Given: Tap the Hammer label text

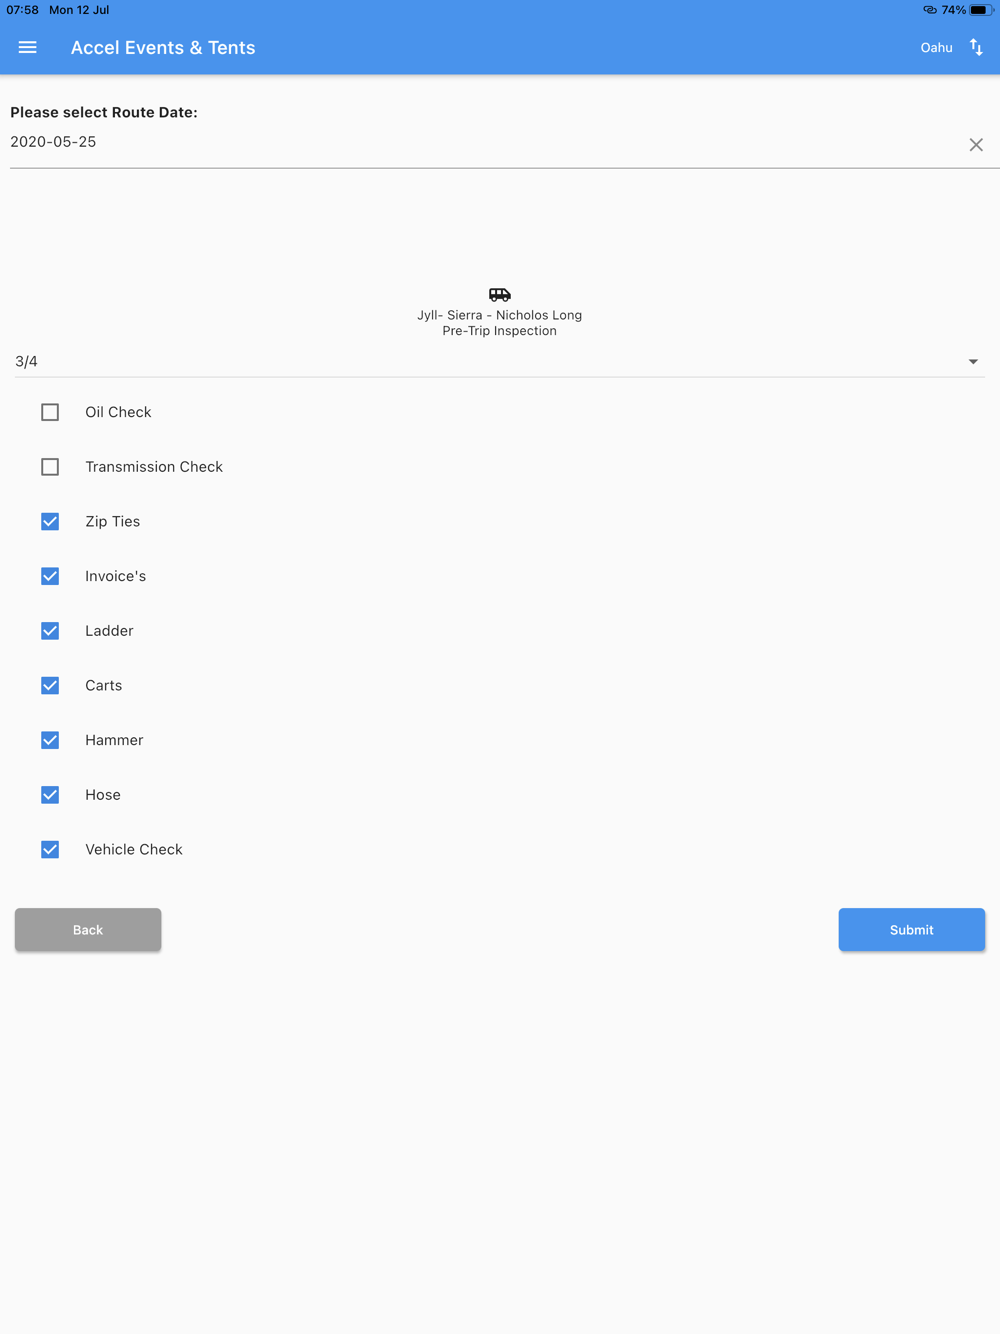Looking at the screenshot, I should tap(114, 740).
